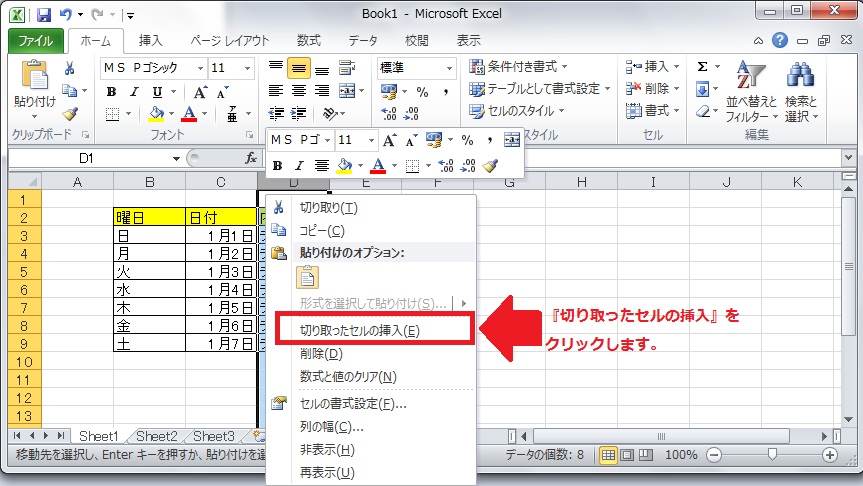The height and width of the screenshot is (486, 863).
Task: Toggle Bold in the ribbon font group
Action: 112,92
